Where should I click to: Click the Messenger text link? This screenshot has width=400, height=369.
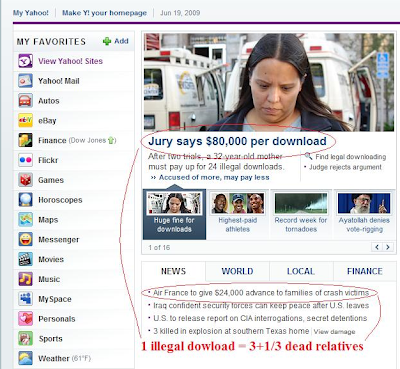59,240
